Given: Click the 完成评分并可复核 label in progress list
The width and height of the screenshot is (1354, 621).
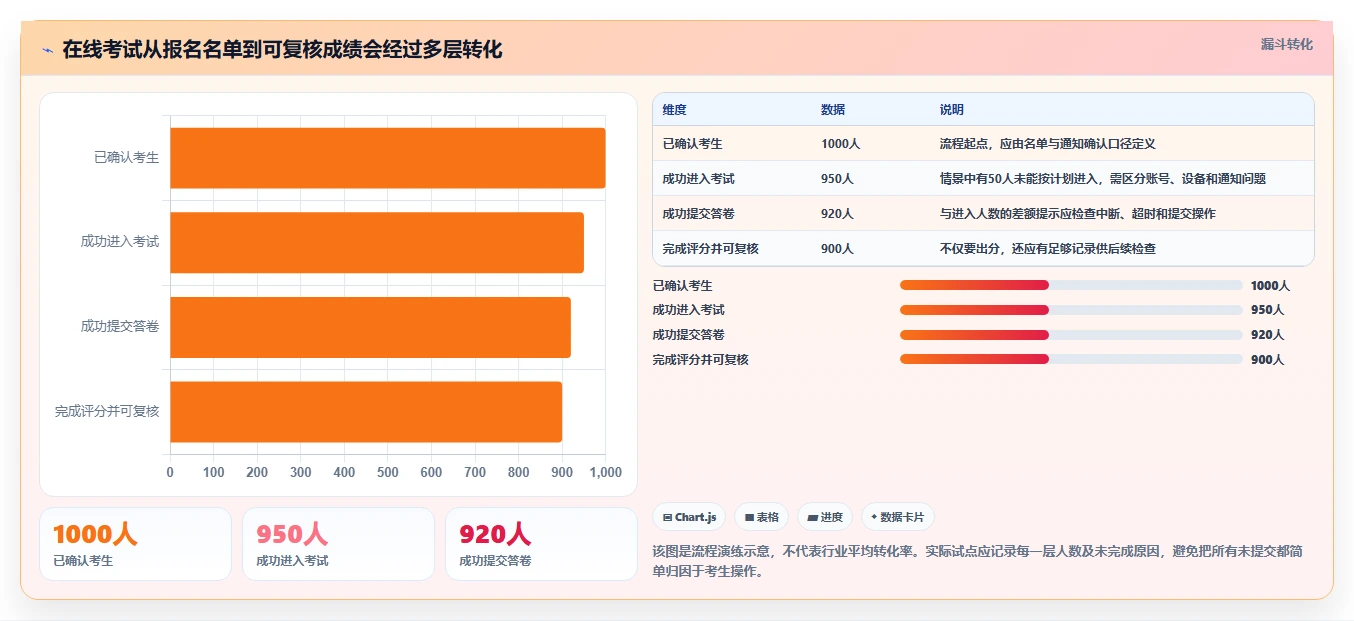Looking at the screenshot, I should (x=700, y=359).
